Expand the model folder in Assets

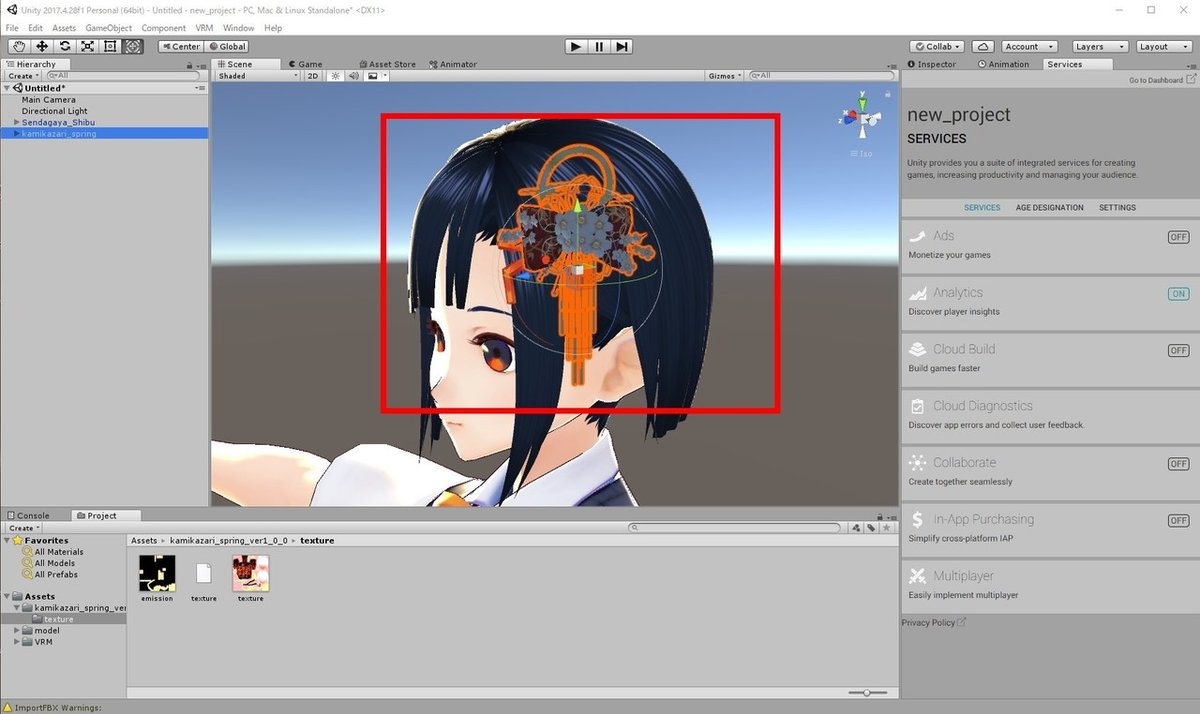[17, 631]
